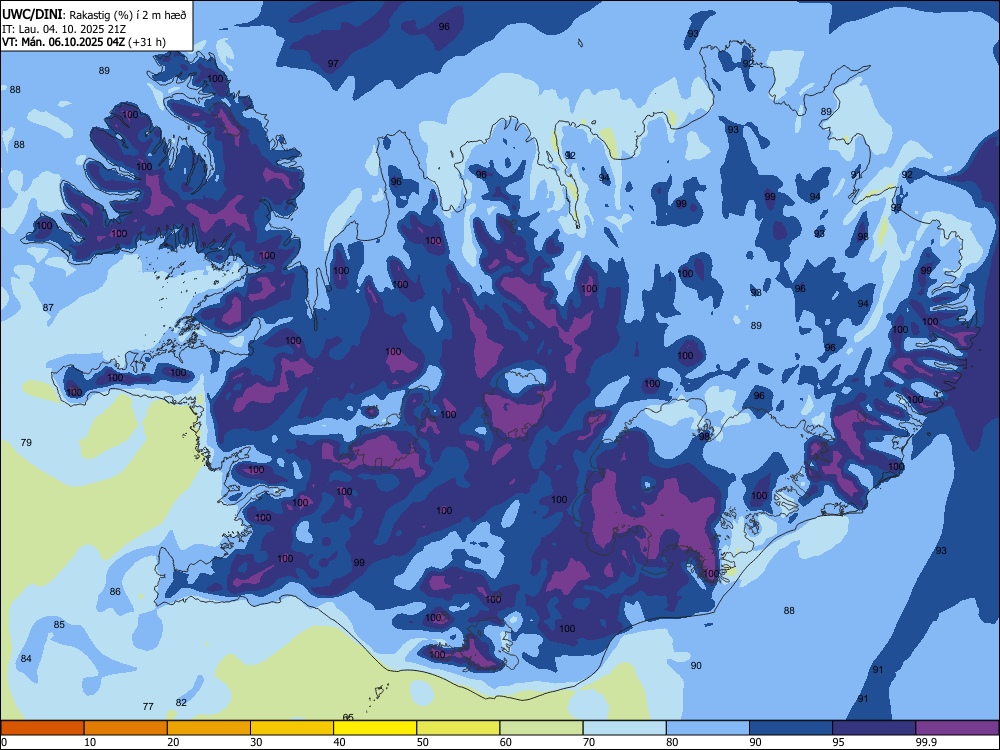Image resolution: width=1000 pixels, height=750 pixels.
Task: Click the 87 humidity value in the western sea
Action: tap(48, 307)
